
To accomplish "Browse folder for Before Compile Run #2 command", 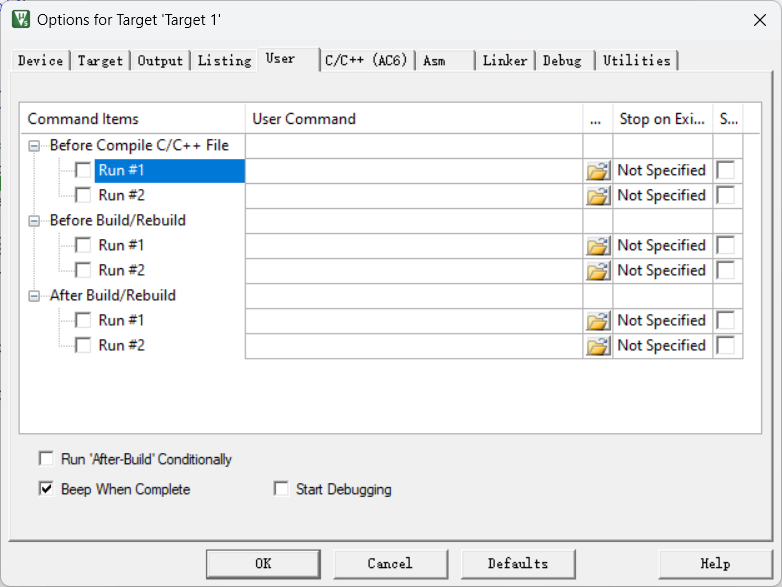I will 598,196.
